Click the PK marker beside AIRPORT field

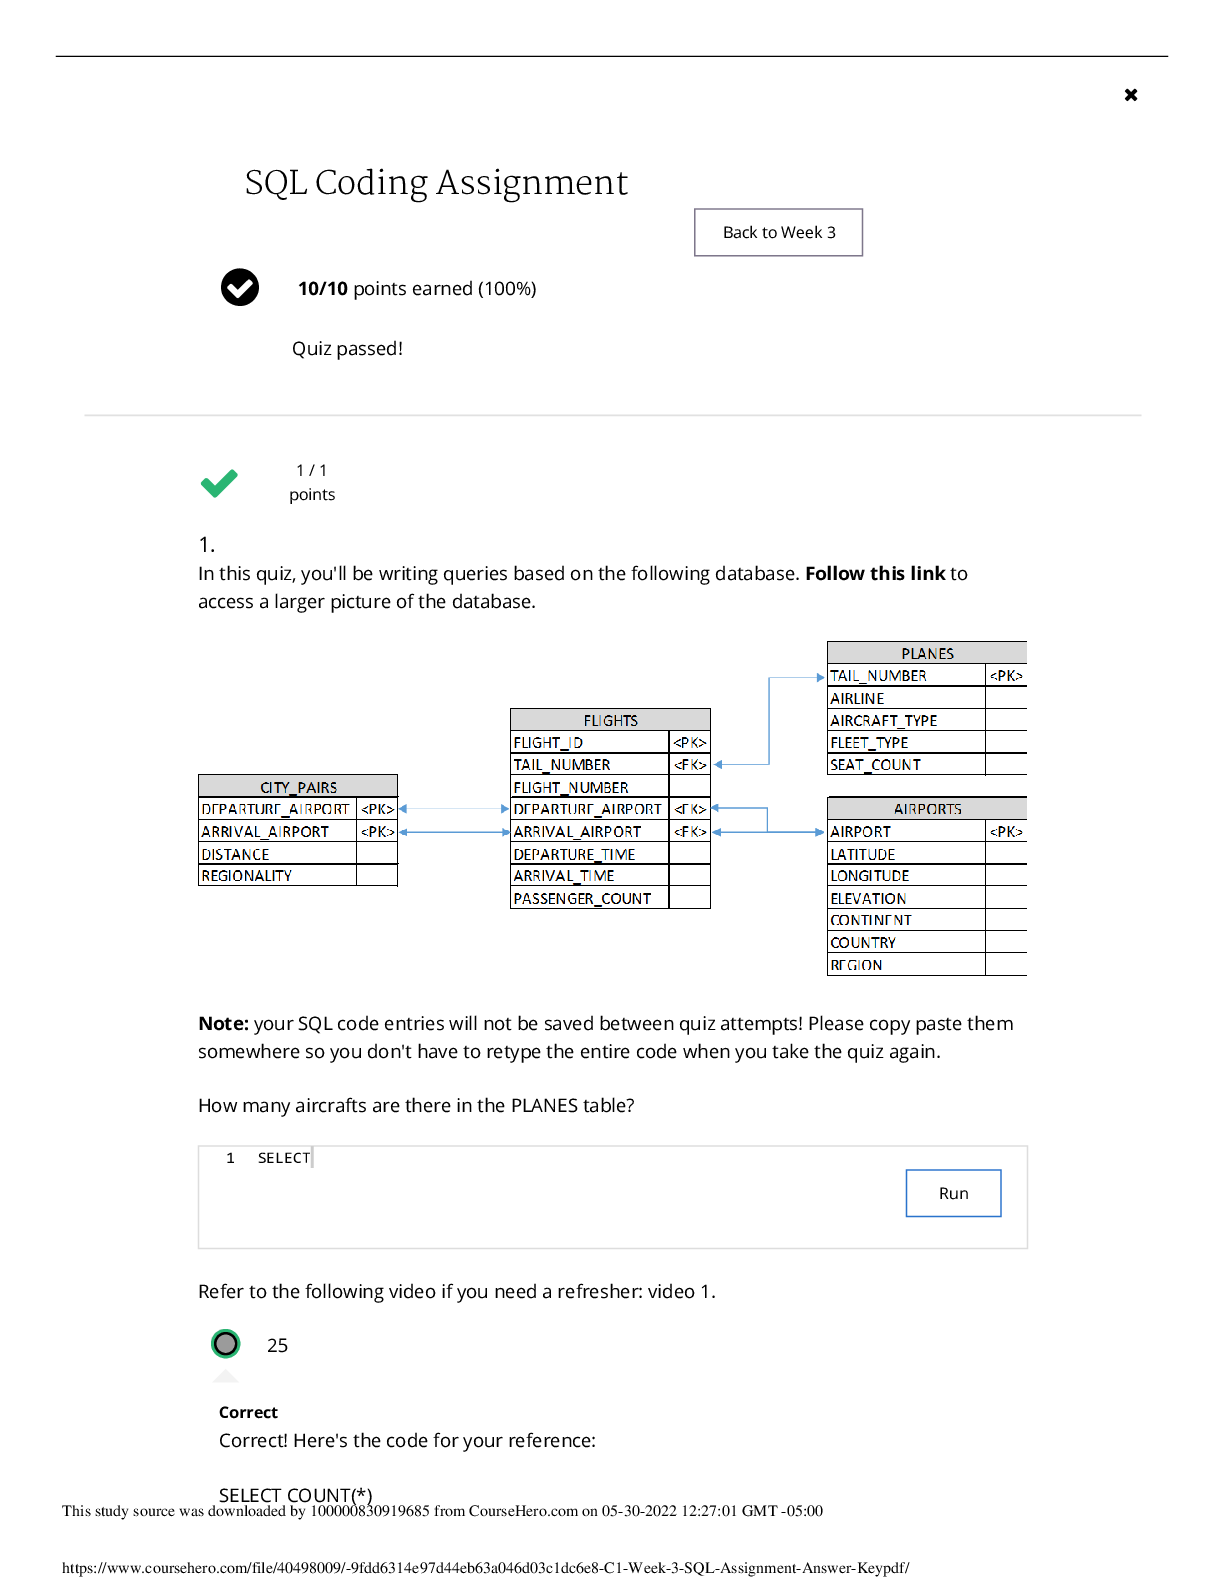point(1005,832)
